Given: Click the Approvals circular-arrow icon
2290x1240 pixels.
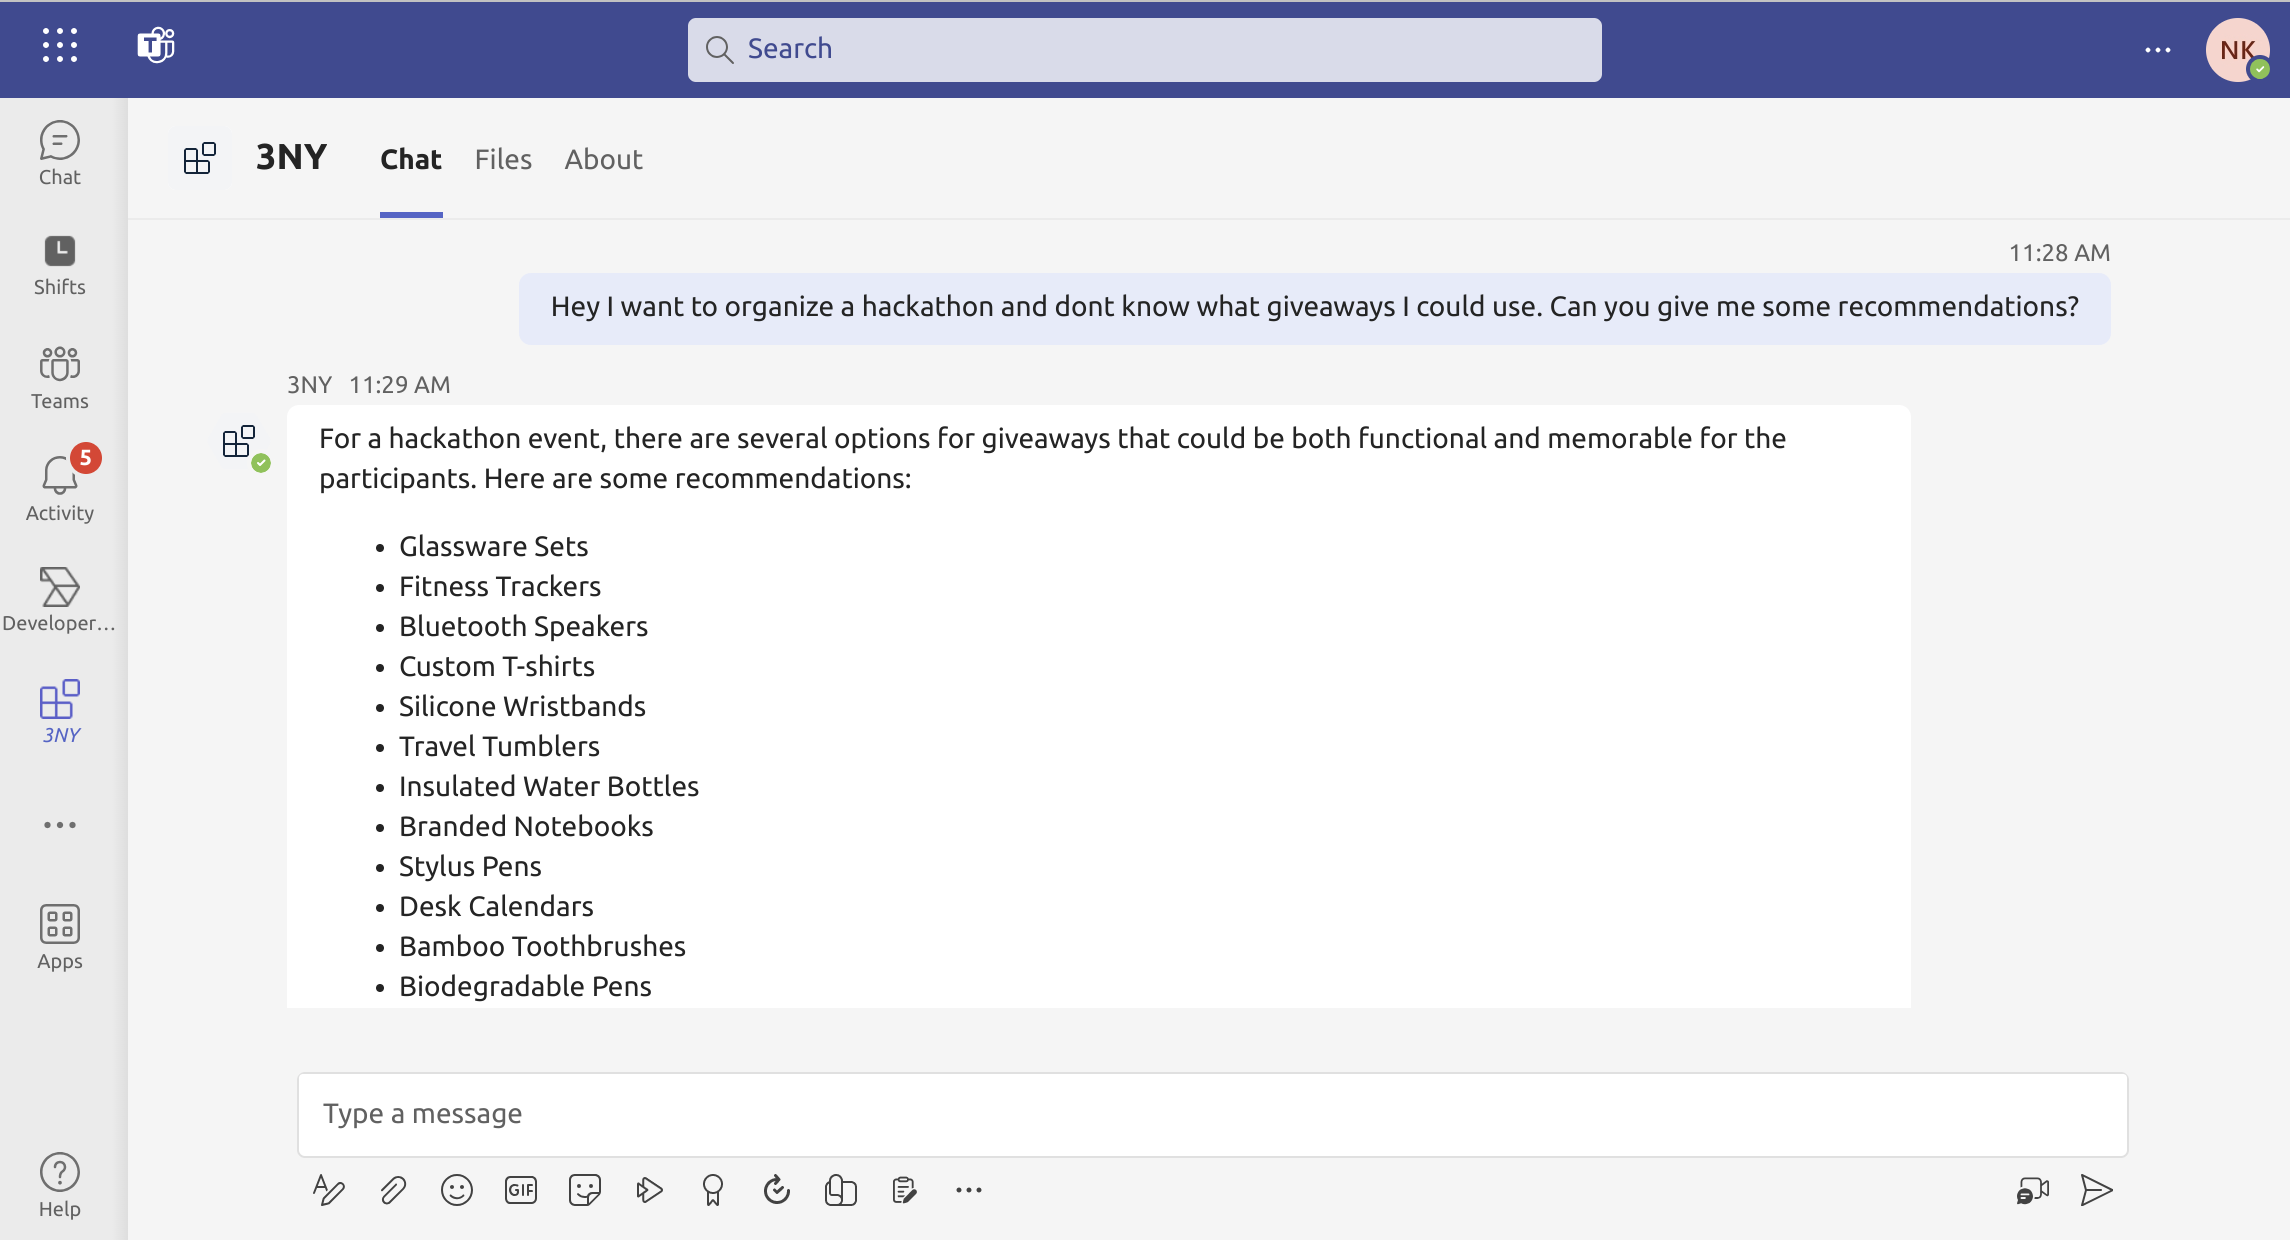Looking at the screenshot, I should 777,1190.
